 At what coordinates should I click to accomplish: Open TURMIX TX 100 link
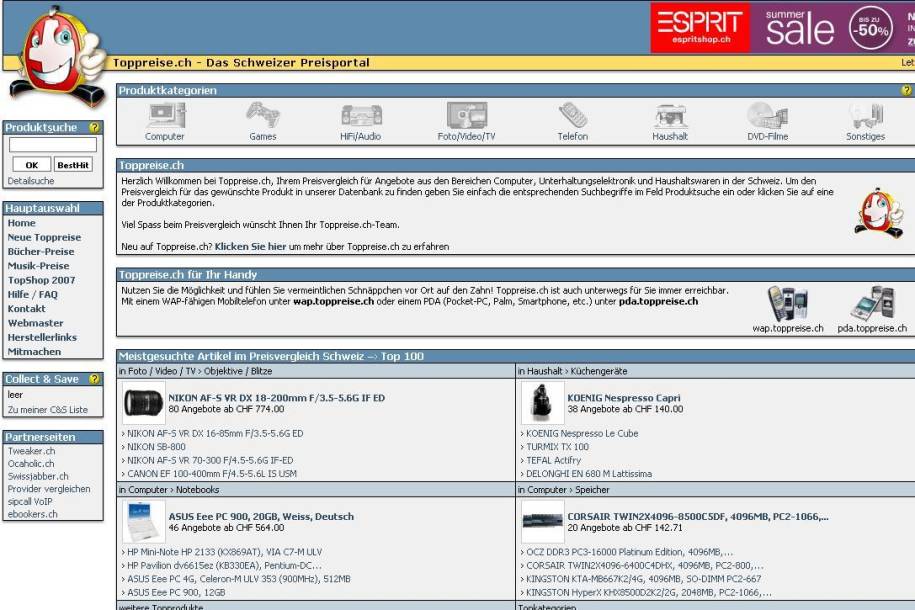557,447
